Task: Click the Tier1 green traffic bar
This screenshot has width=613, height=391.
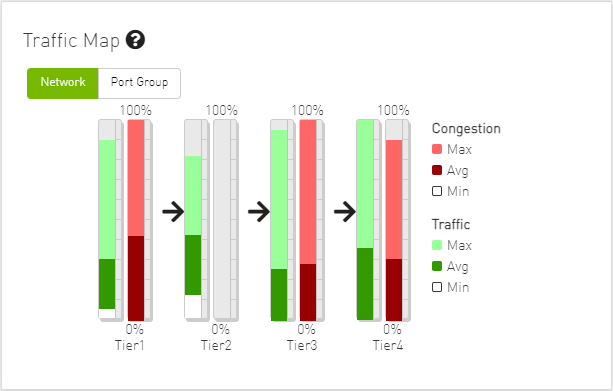Action: [x=107, y=221]
